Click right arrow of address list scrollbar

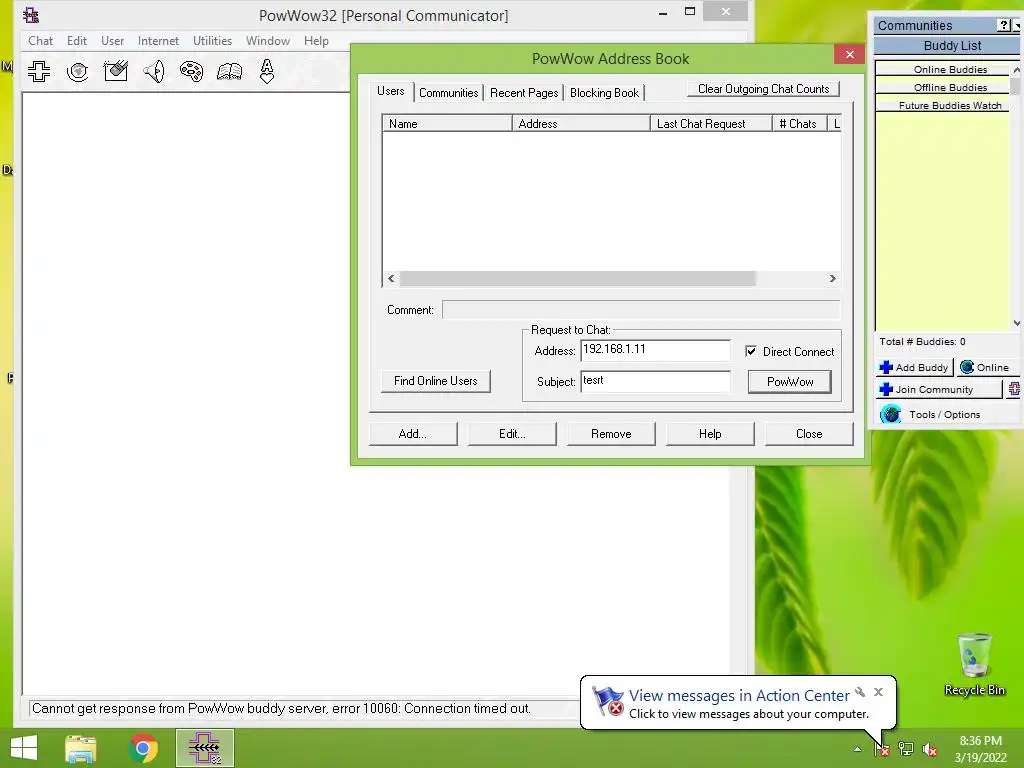point(833,278)
